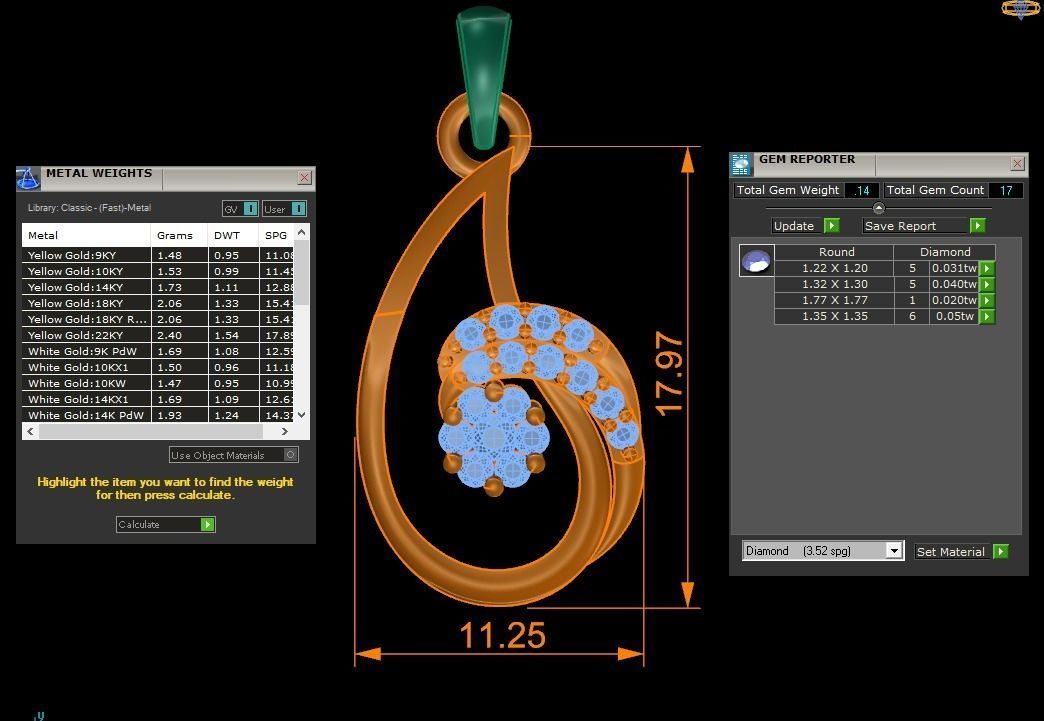Open the Diamond (3.52 spg) material dropdown
The image size is (1044, 721).
[894, 551]
